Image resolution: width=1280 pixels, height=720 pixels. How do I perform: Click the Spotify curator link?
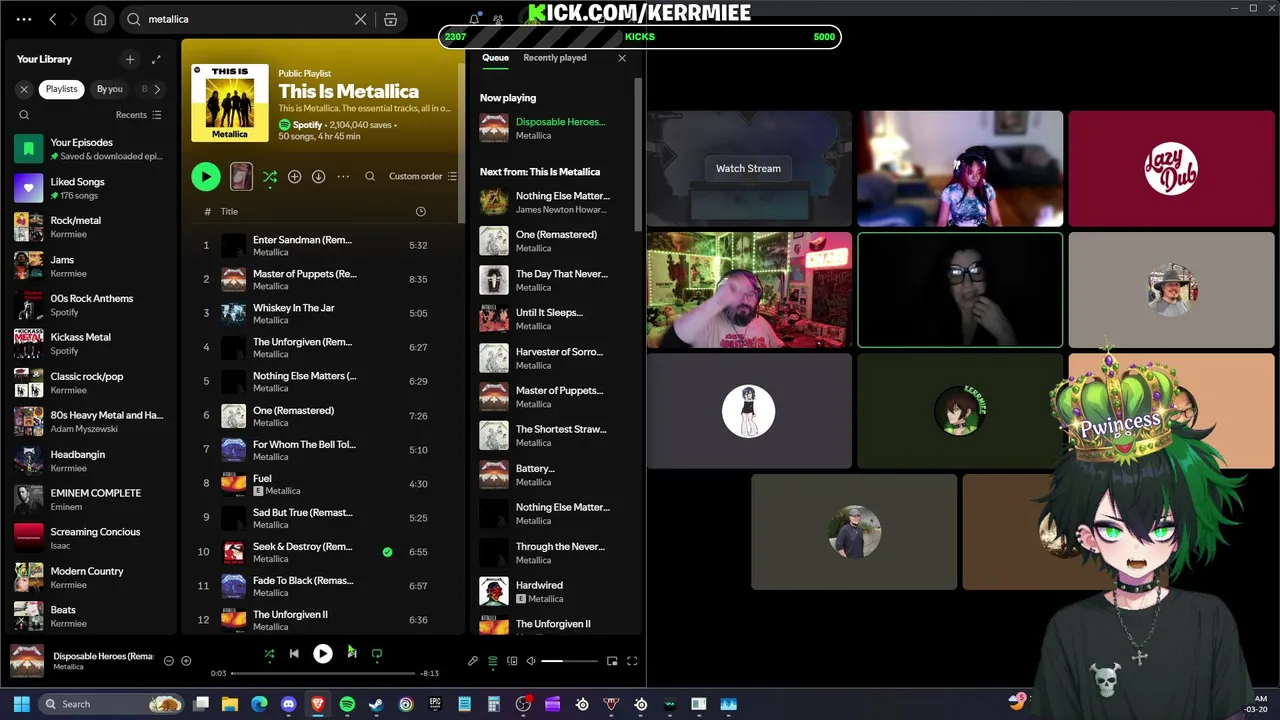click(308, 125)
